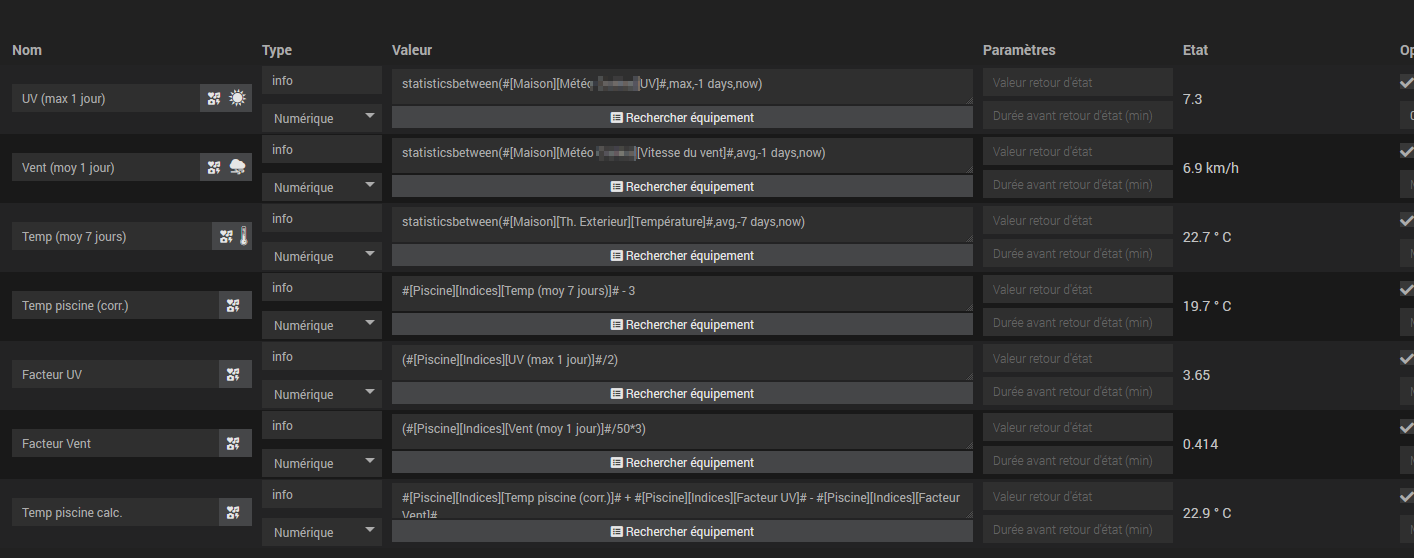Toggle the options checkbox in the Vent row
The height and width of the screenshot is (558, 1414).
1406,152
